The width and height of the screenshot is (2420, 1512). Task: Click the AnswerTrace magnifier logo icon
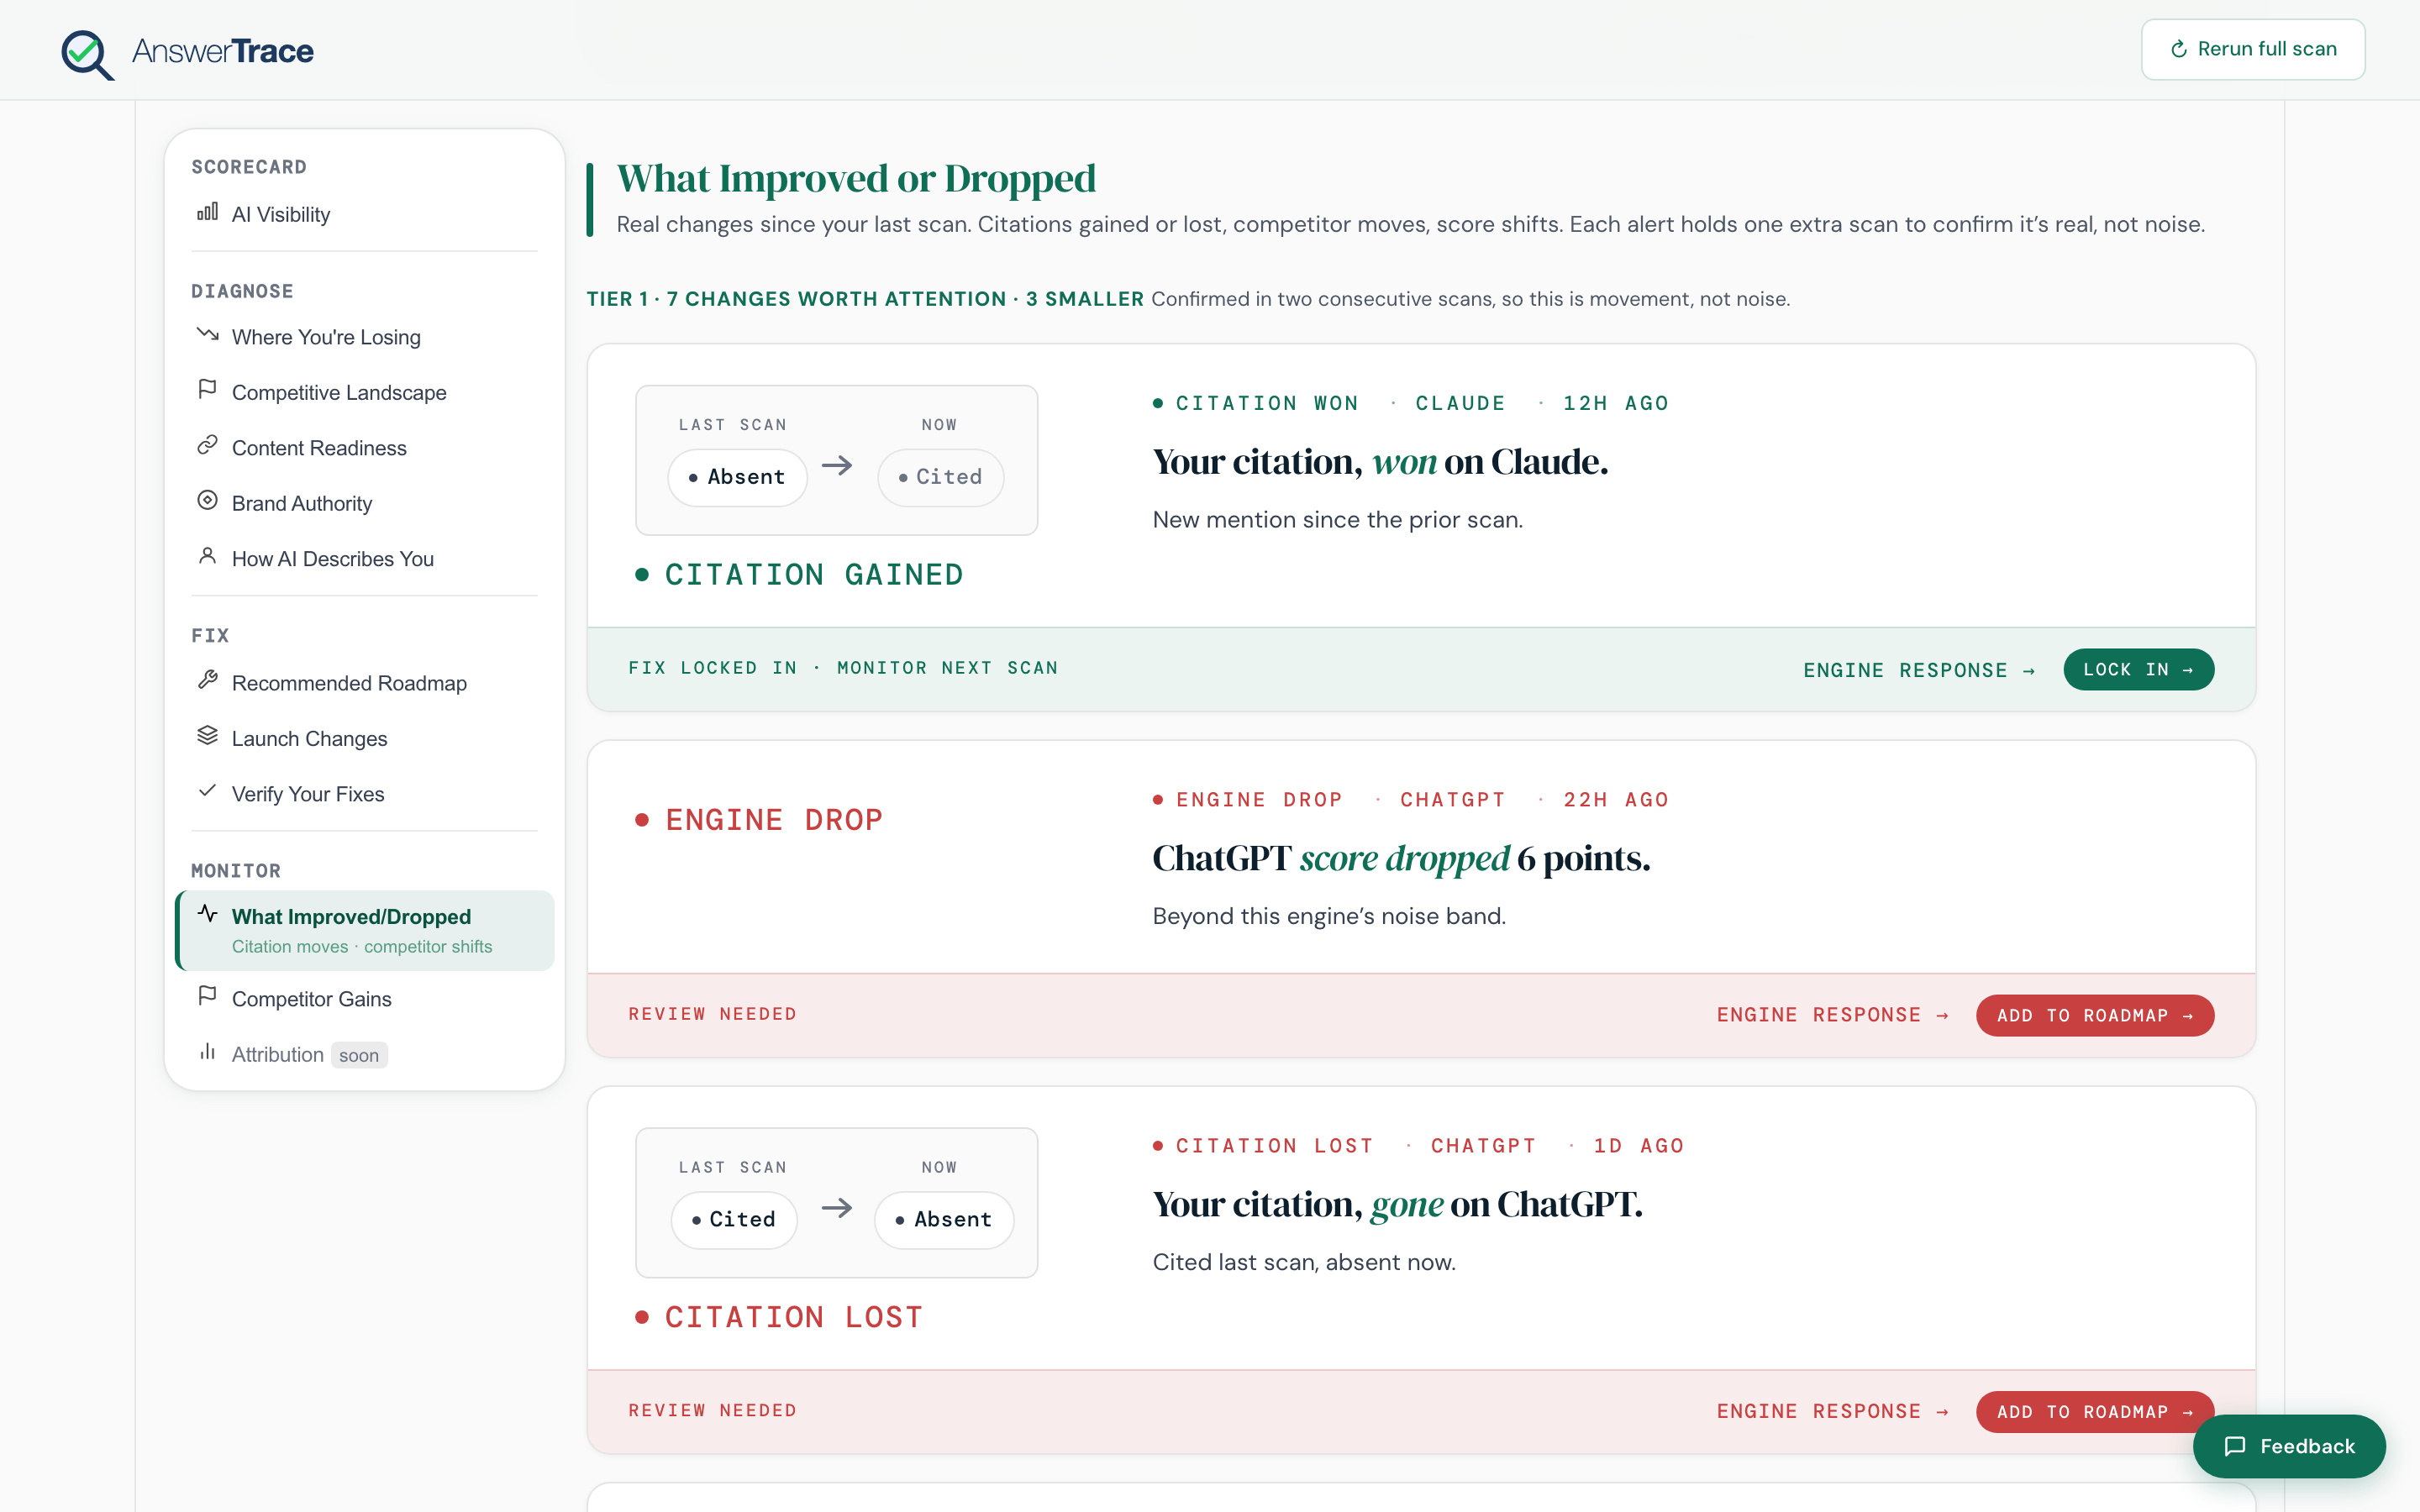click(87, 54)
